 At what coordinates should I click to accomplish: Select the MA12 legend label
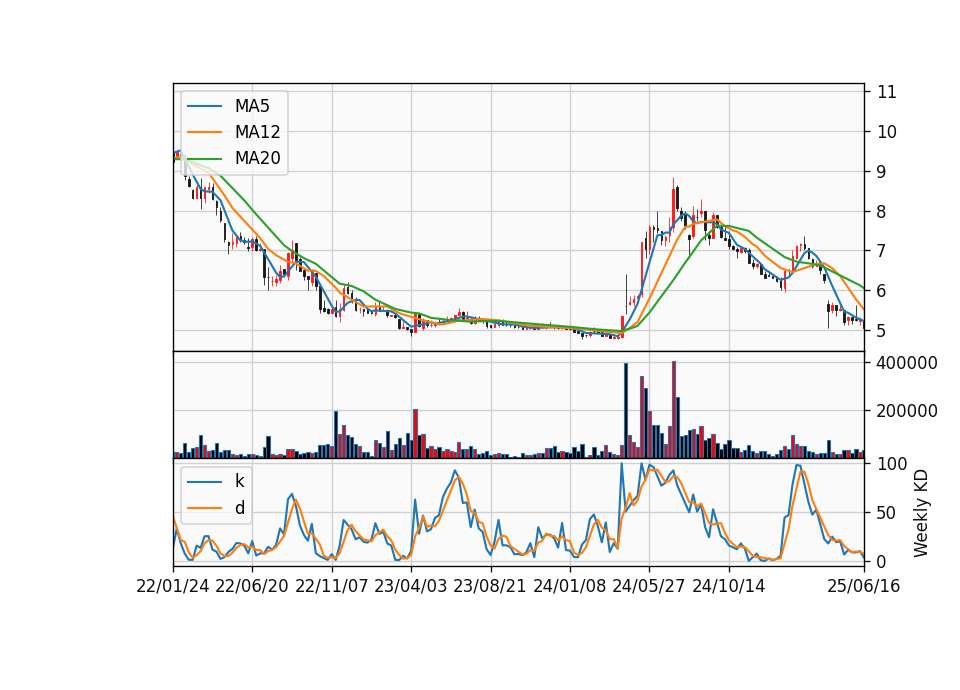[x=257, y=132]
